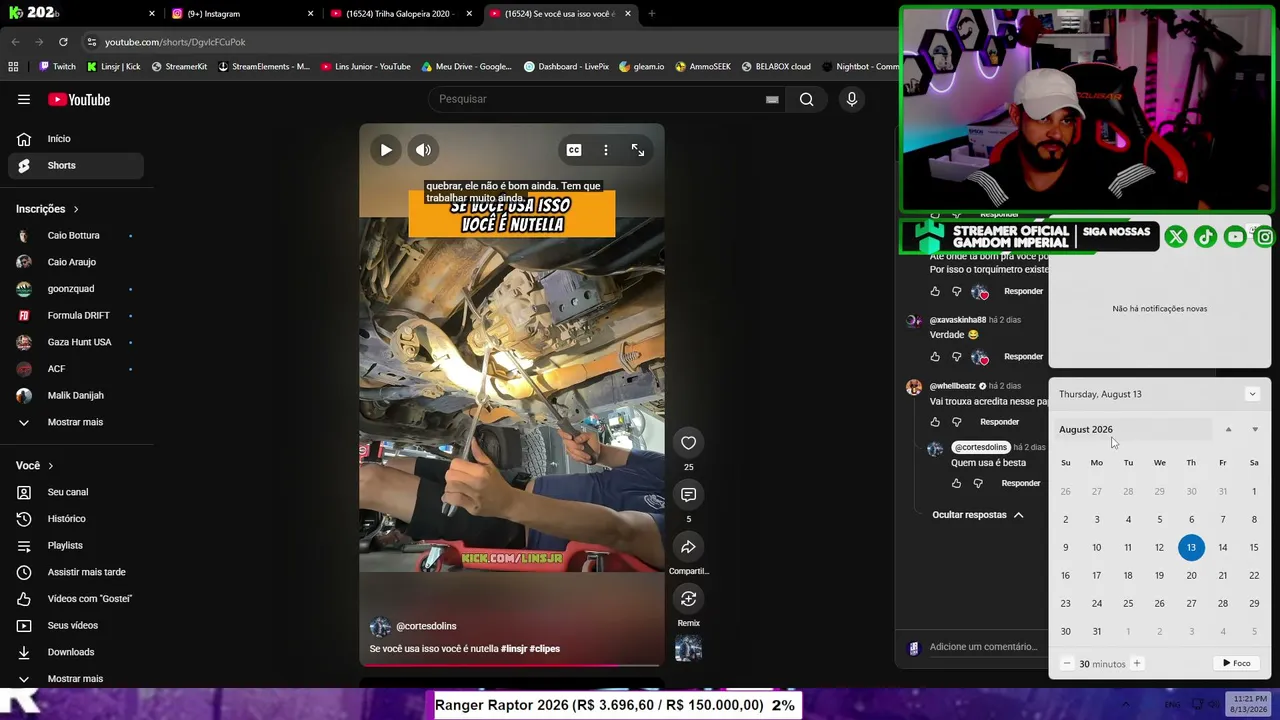Reply to the "Quem usa é besta" reply

[1021, 484]
